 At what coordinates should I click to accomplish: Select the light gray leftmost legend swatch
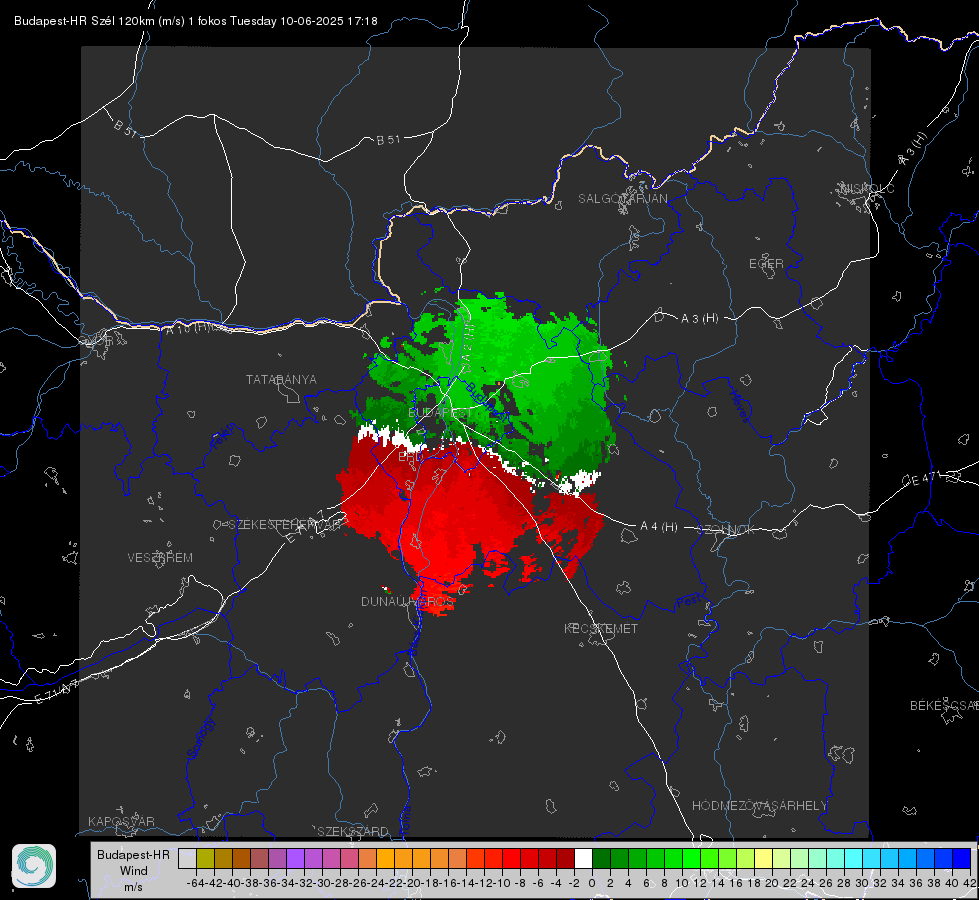[x=187, y=859]
